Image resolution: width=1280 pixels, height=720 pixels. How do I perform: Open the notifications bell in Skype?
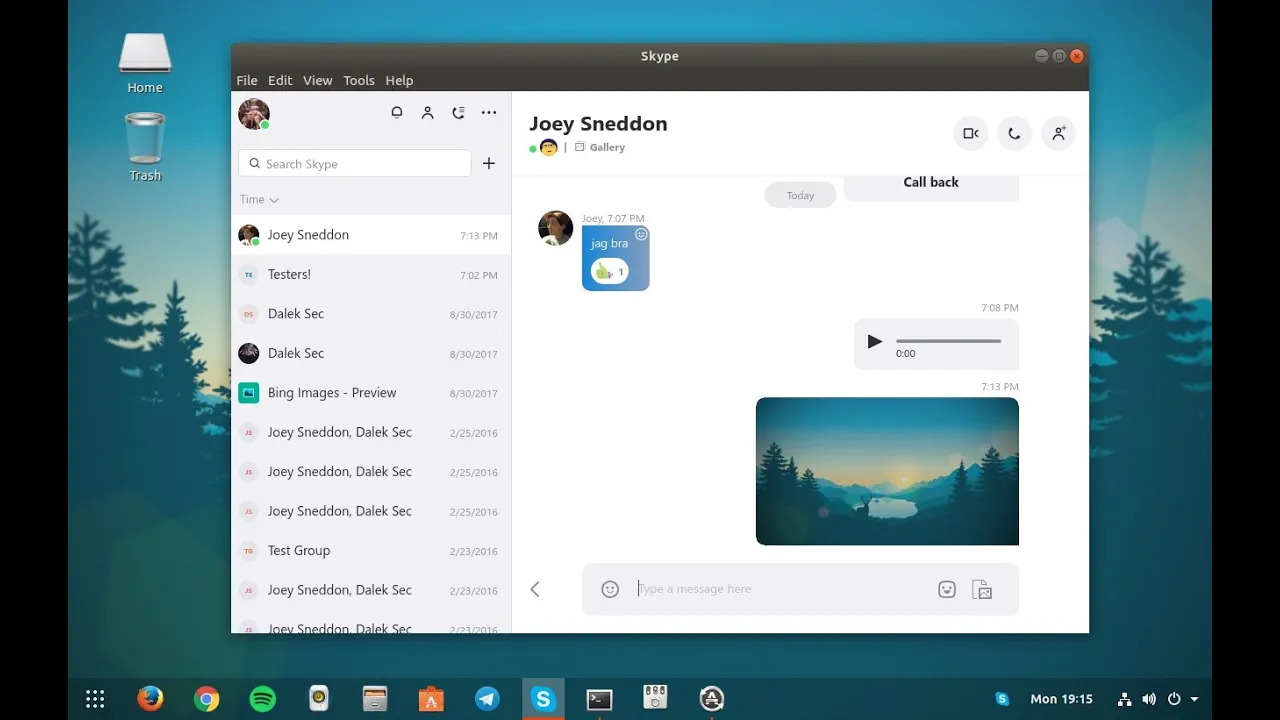click(x=397, y=113)
